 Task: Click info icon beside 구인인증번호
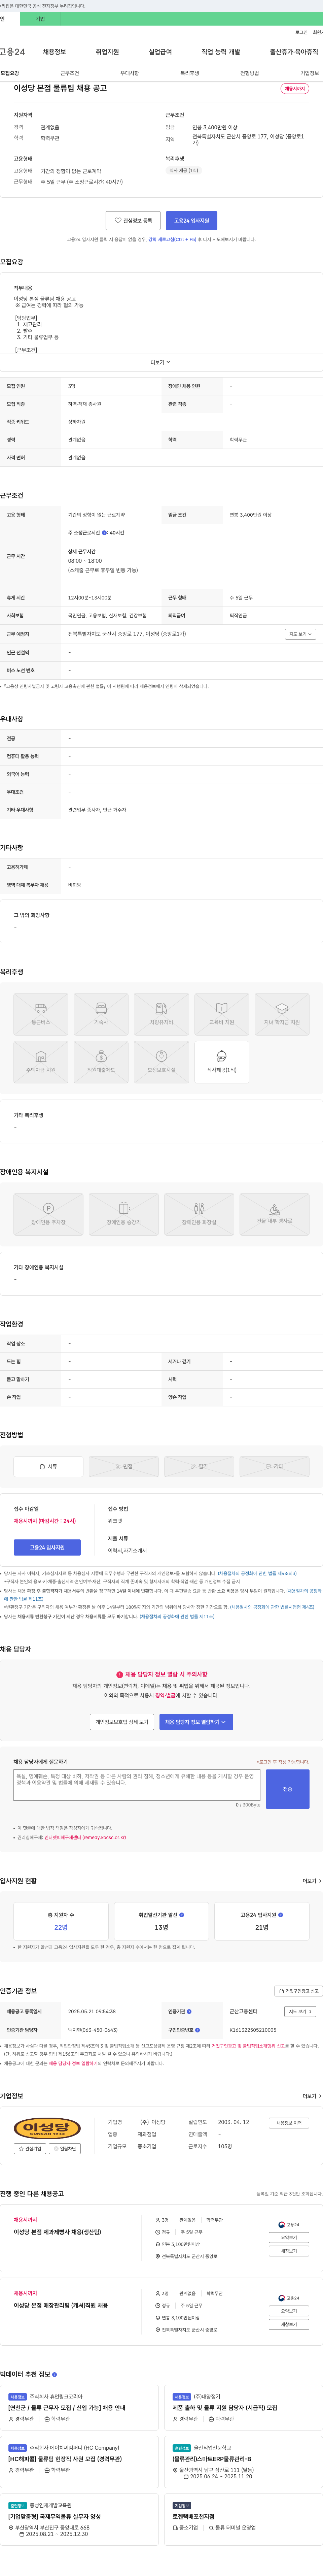coord(197,2030)
